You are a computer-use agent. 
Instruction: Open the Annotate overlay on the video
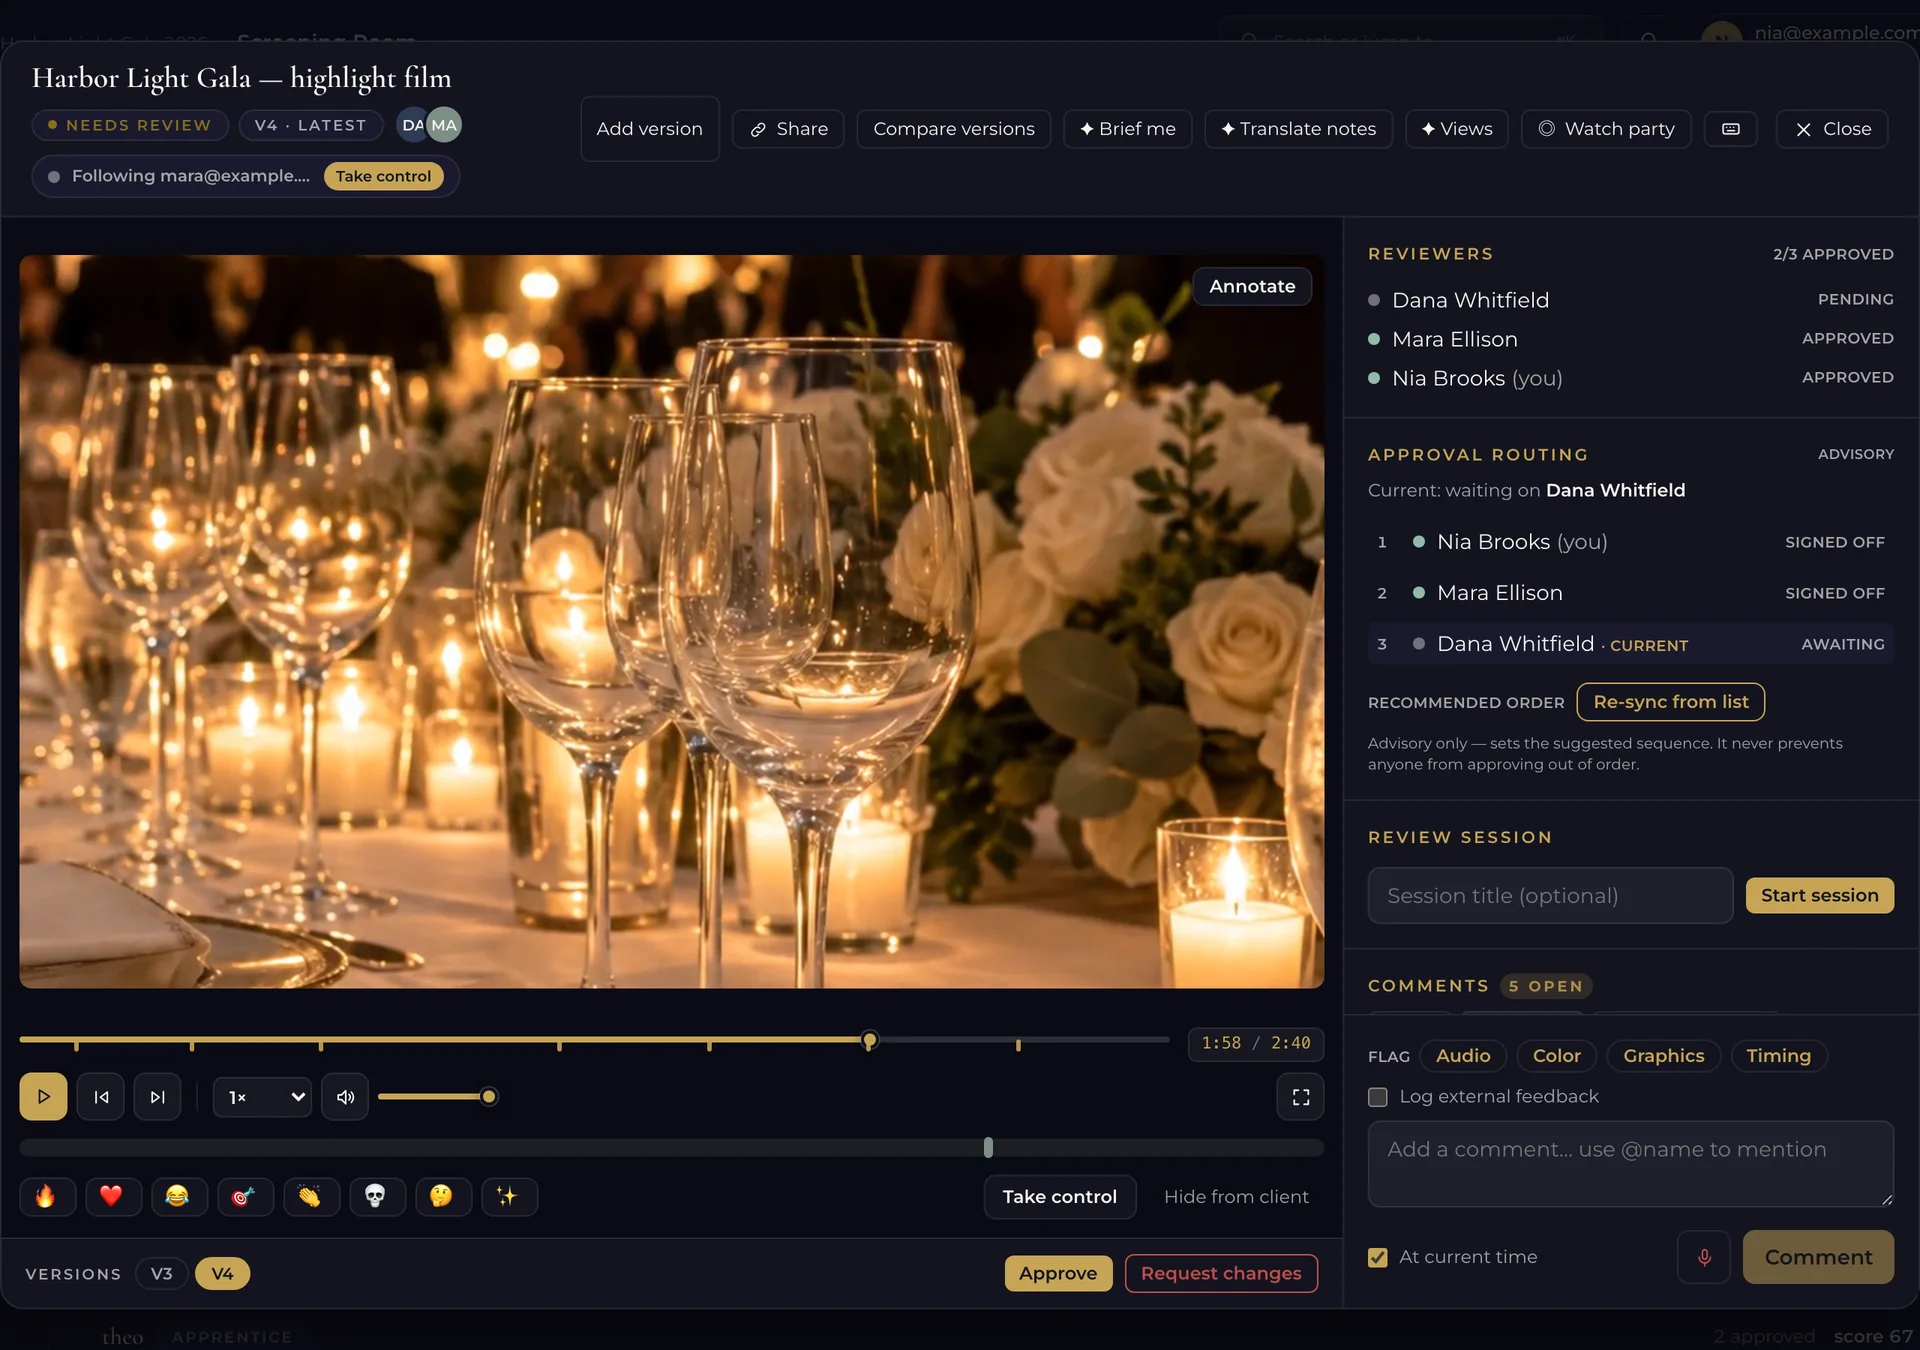[x=1252, y=286]
